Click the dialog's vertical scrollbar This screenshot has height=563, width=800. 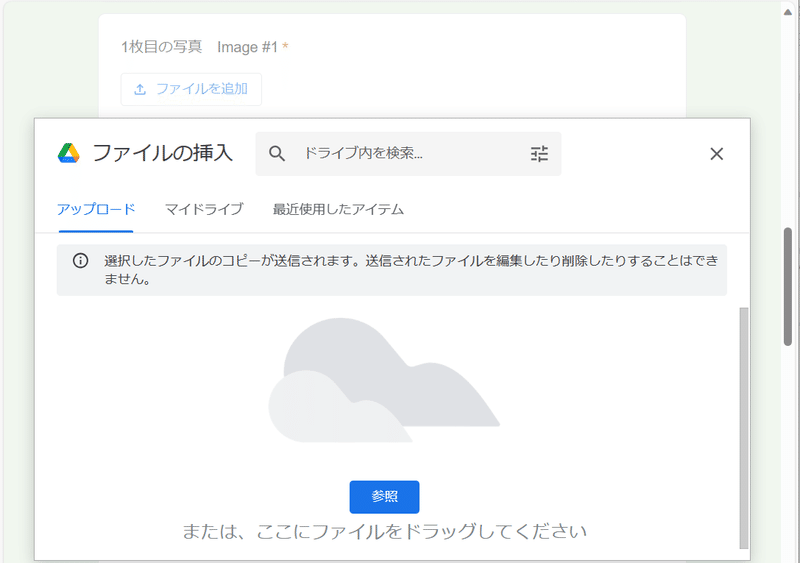[744, 428]
